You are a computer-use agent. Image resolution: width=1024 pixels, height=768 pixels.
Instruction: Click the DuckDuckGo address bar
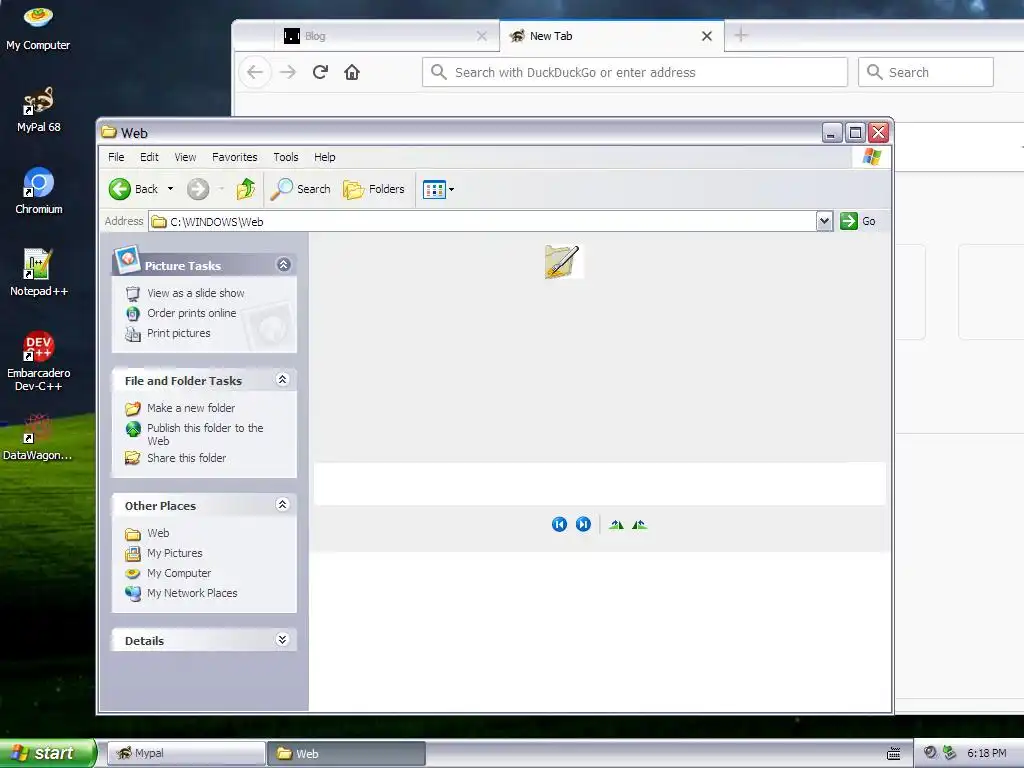click(635, 72)
